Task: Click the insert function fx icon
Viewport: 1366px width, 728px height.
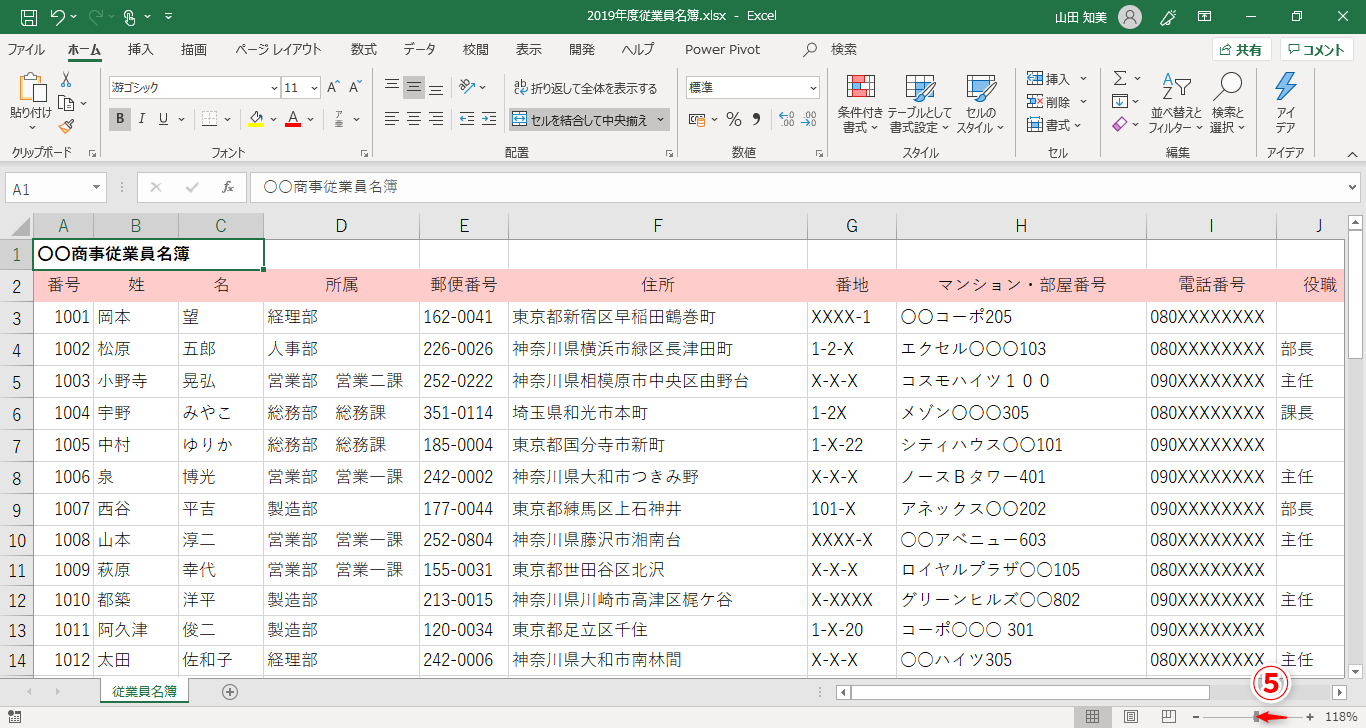Action: coord(228,187)
